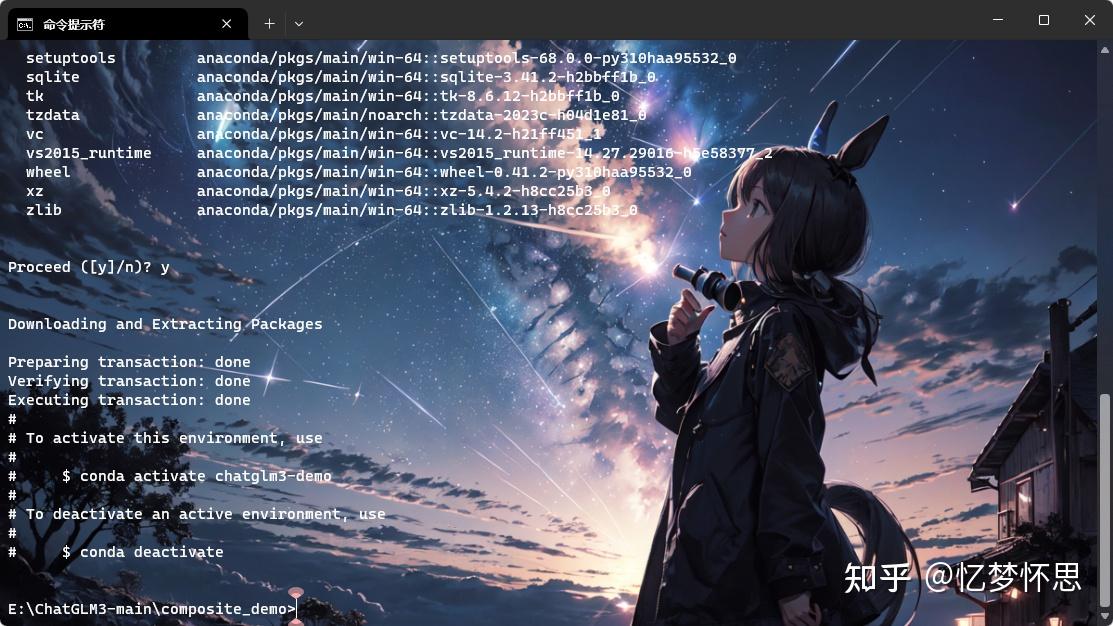
Task: Click '# To activate this environment, use' line
Action: click(165, 439)
